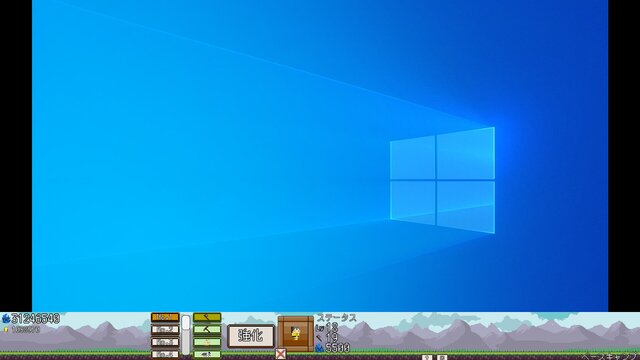
Task: Click the blue crystal icon beside 31246548
Action: (x=6, y=319)
